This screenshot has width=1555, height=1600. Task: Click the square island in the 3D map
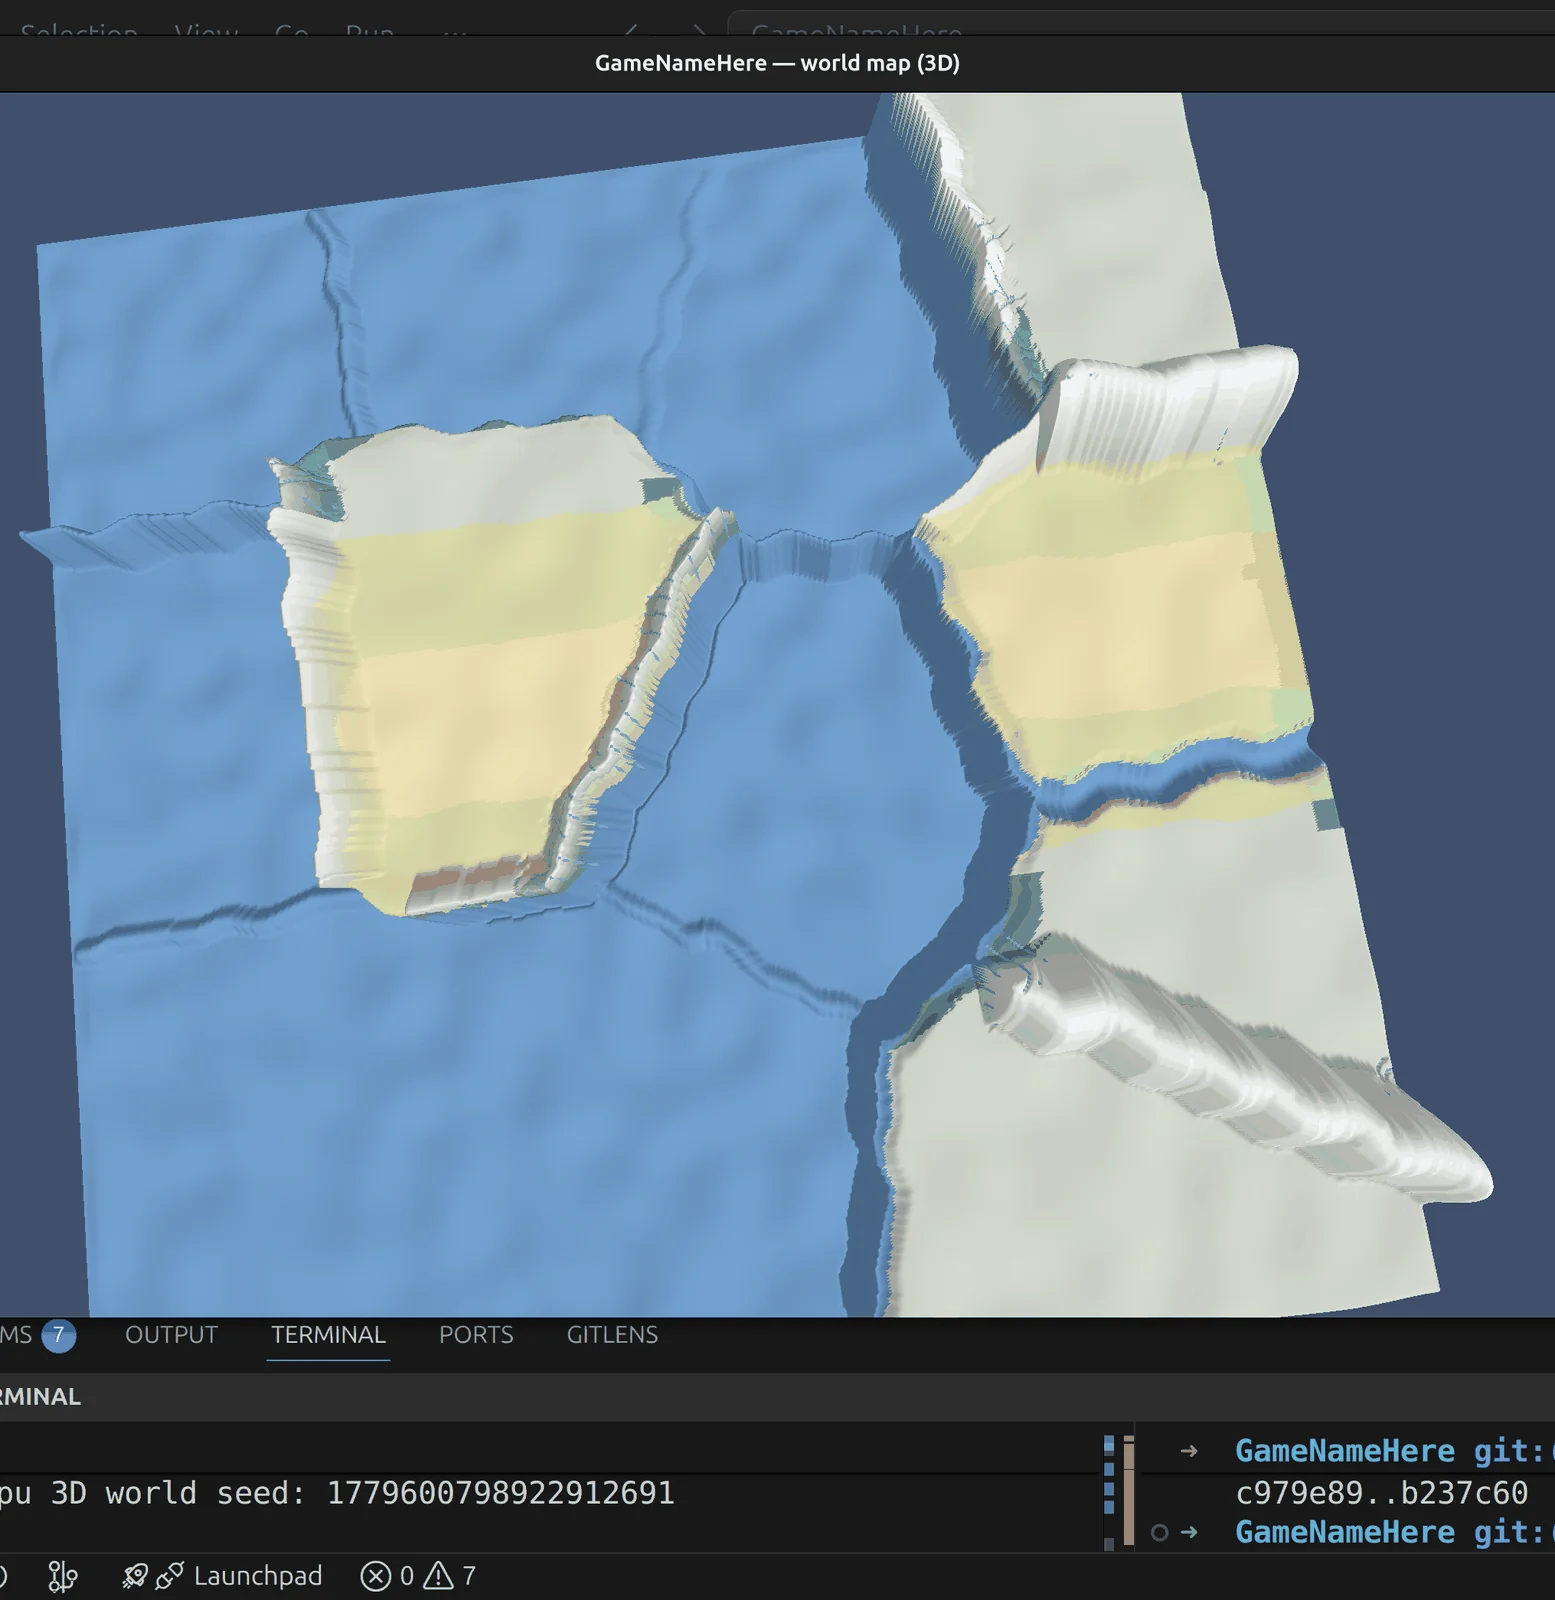[x=490, y=665]
